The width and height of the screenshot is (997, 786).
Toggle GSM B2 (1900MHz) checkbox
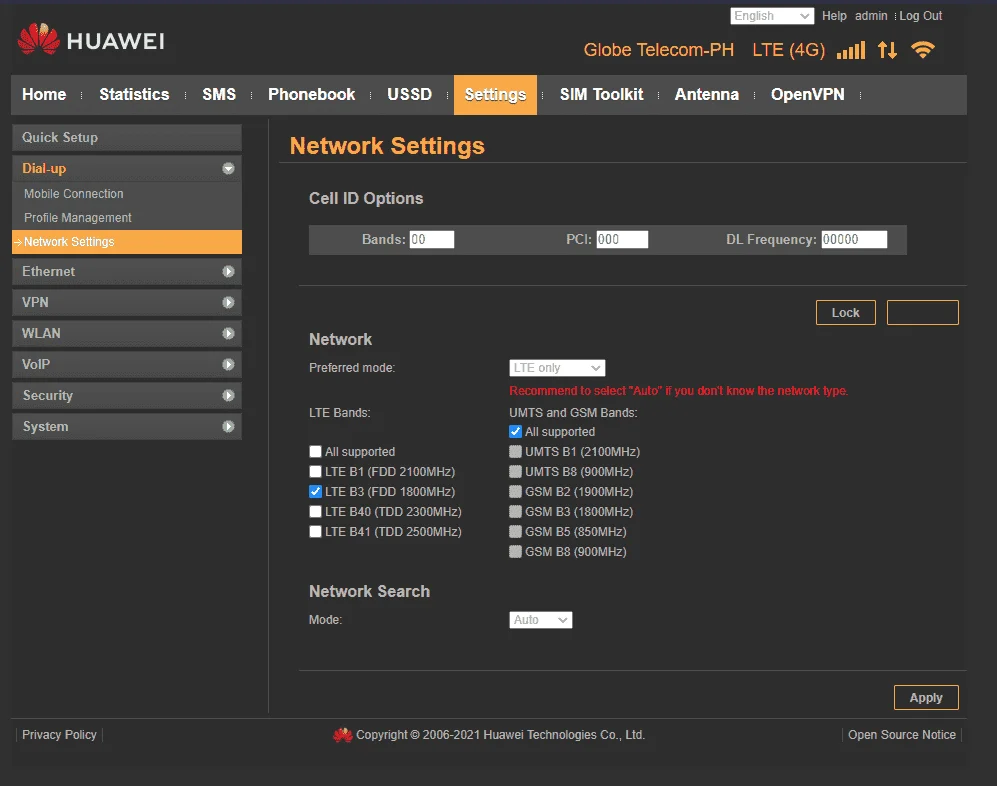coord(516,492)
